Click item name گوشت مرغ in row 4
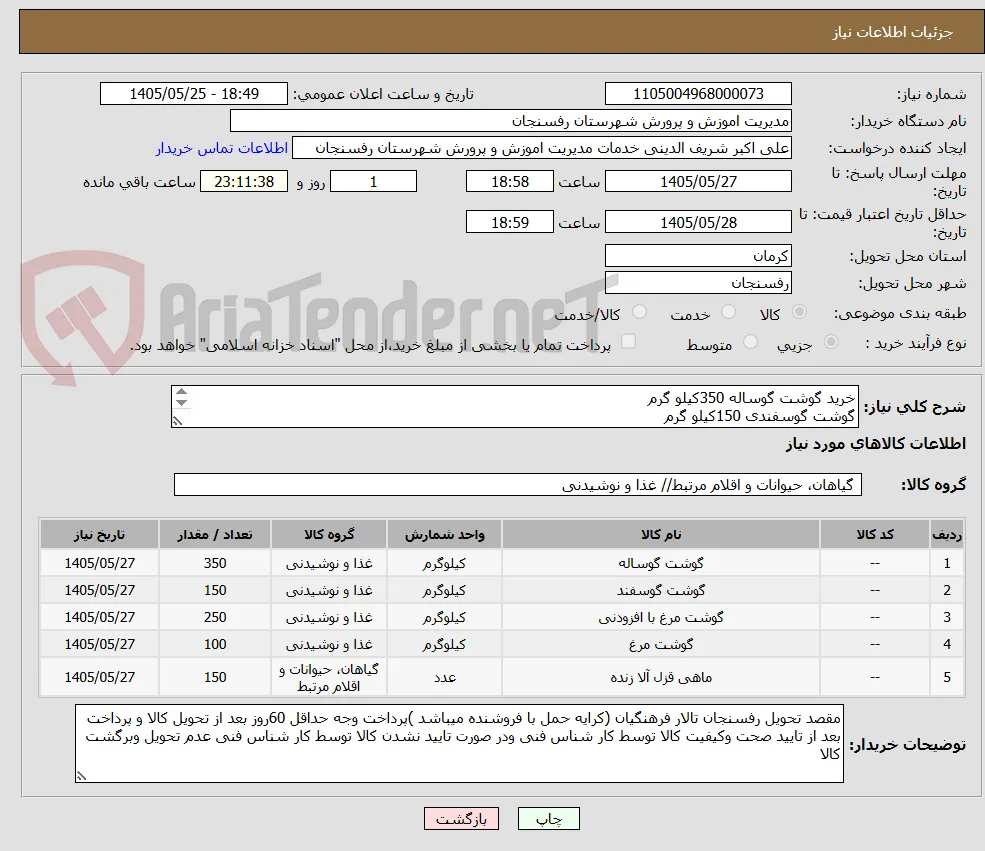The width and height of the screenshot is (985, 851). [661, 644]
